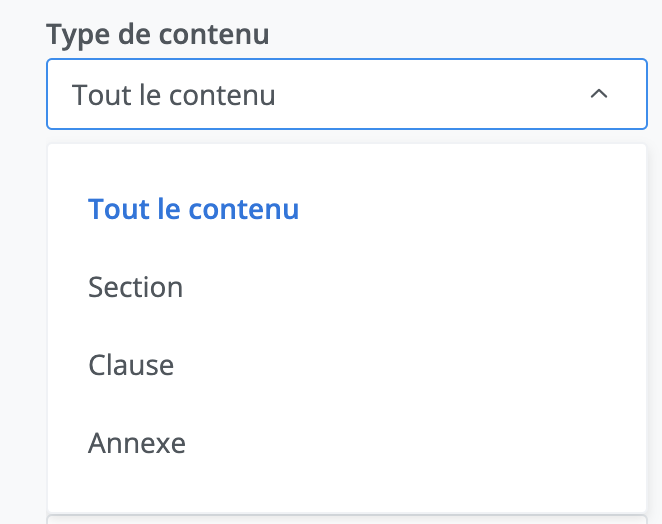This screenshot has width=662, height=524.
Task: Filter content type by Section
Action: tap(136, 287)
